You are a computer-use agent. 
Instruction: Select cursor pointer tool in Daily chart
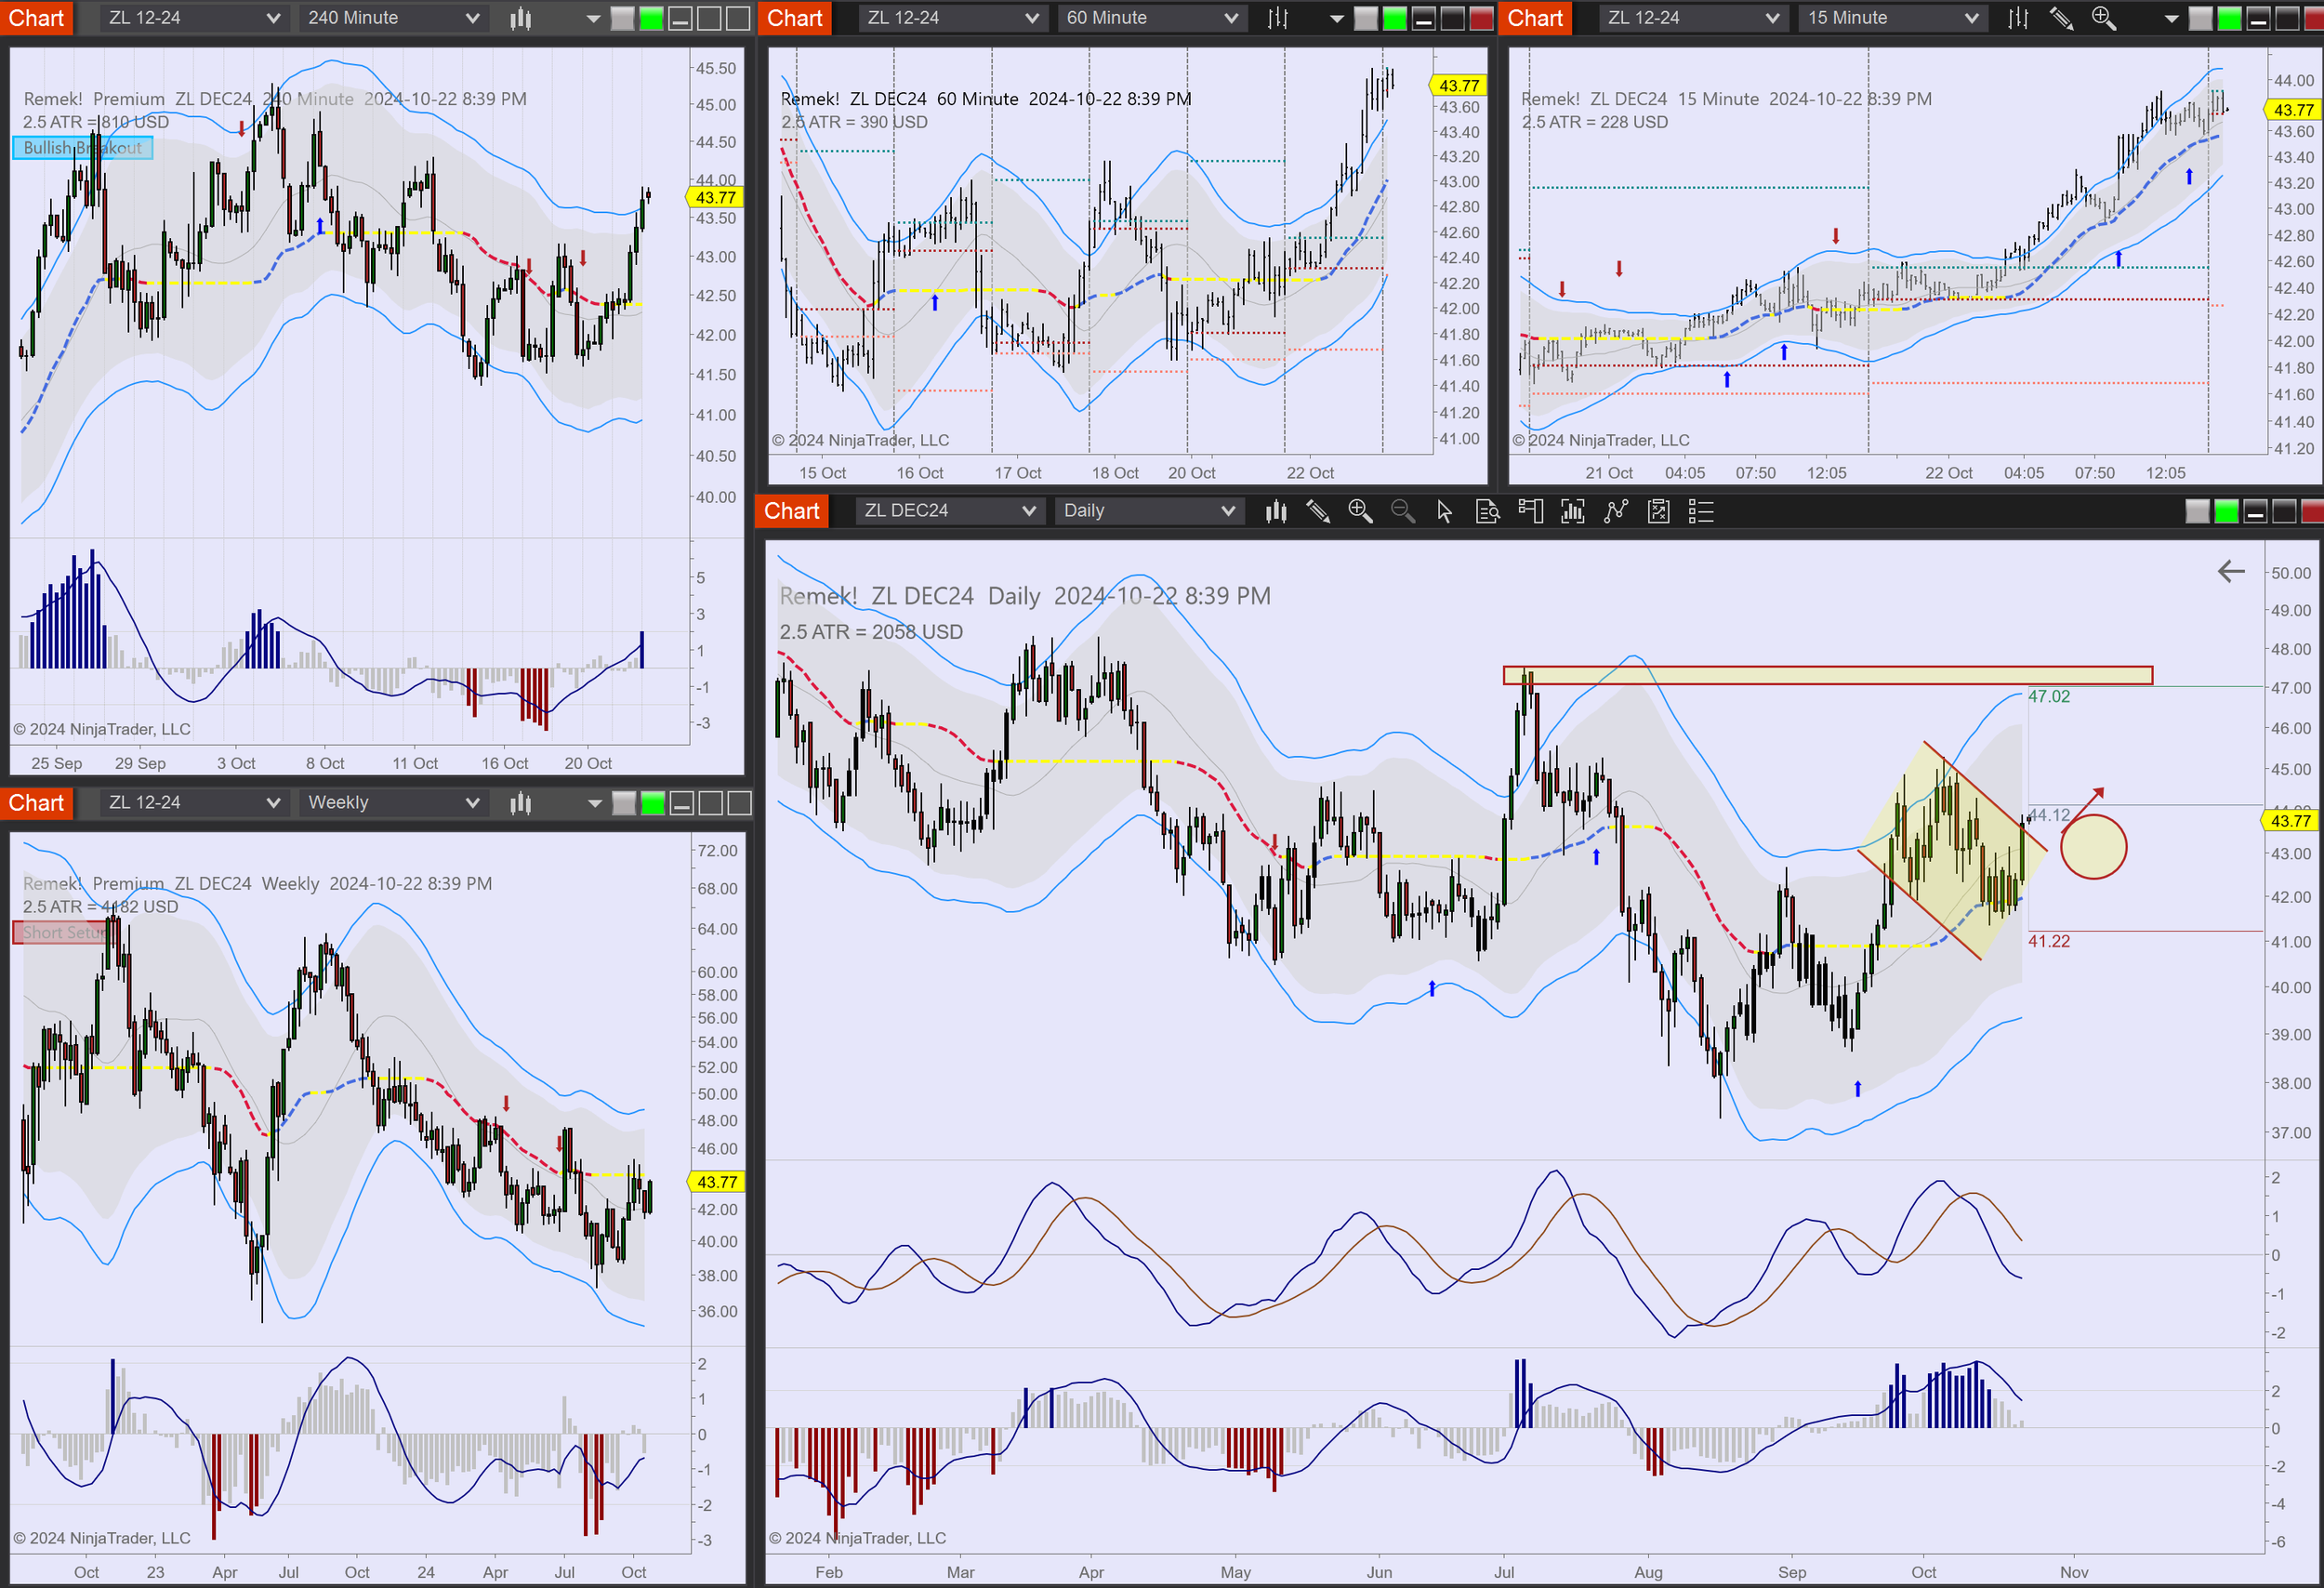coord(1444,512)
